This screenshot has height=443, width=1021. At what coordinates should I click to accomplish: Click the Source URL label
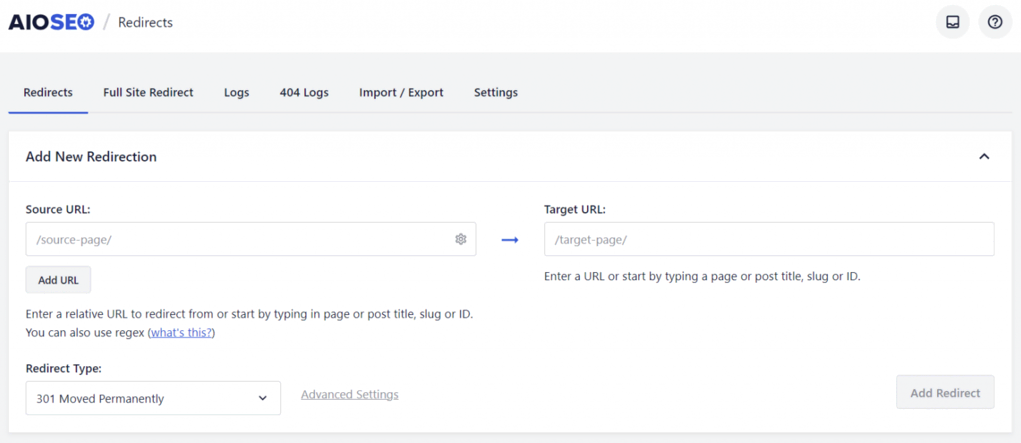(58, 209)
